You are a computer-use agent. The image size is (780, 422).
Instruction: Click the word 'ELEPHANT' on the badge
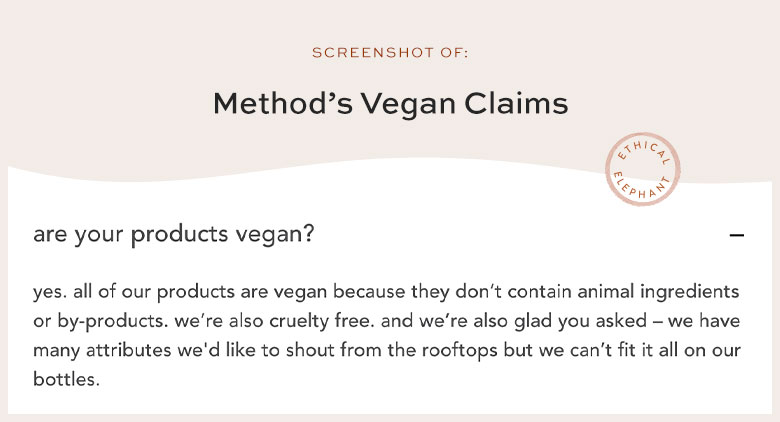(641, 187)
